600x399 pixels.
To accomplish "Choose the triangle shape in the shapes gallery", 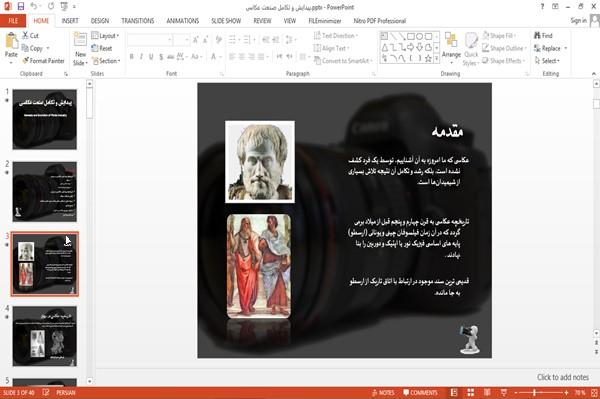I will (385, 47).
